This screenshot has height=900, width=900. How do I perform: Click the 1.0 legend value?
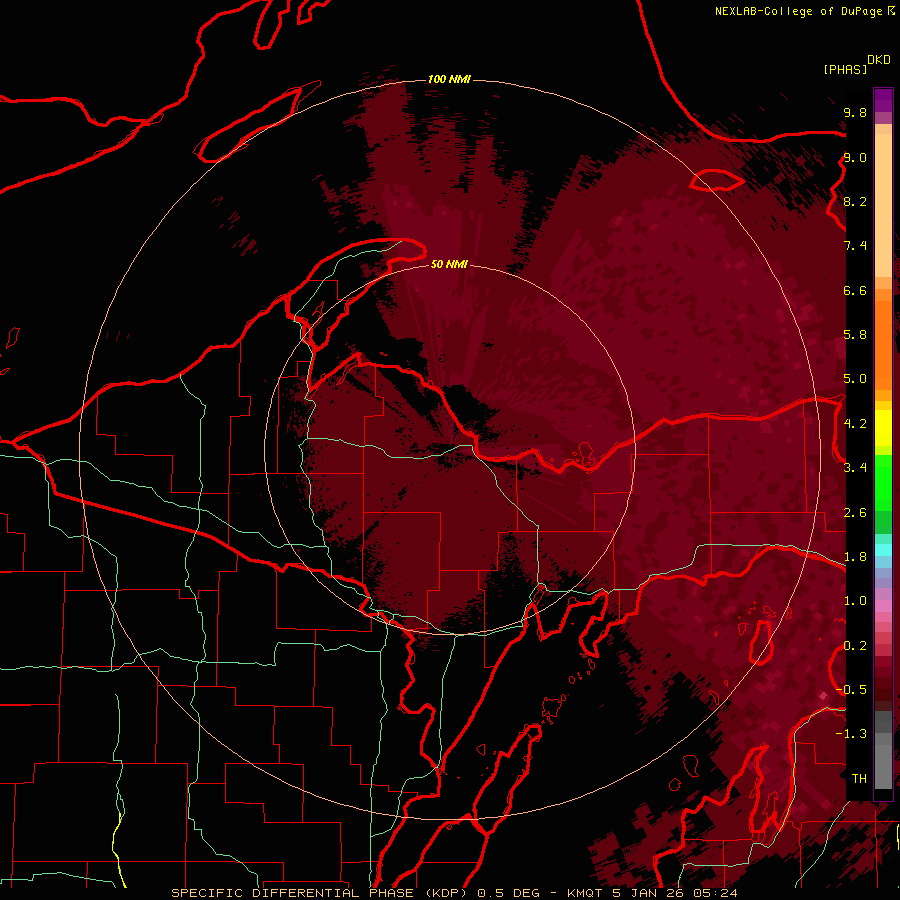click(x=855, y=601)
